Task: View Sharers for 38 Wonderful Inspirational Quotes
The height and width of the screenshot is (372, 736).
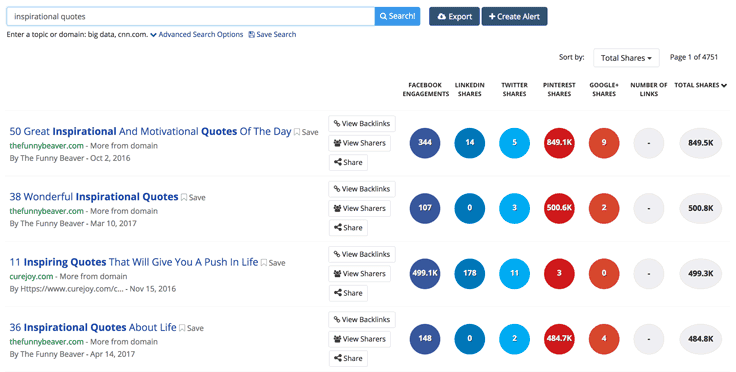Action: 360,208
